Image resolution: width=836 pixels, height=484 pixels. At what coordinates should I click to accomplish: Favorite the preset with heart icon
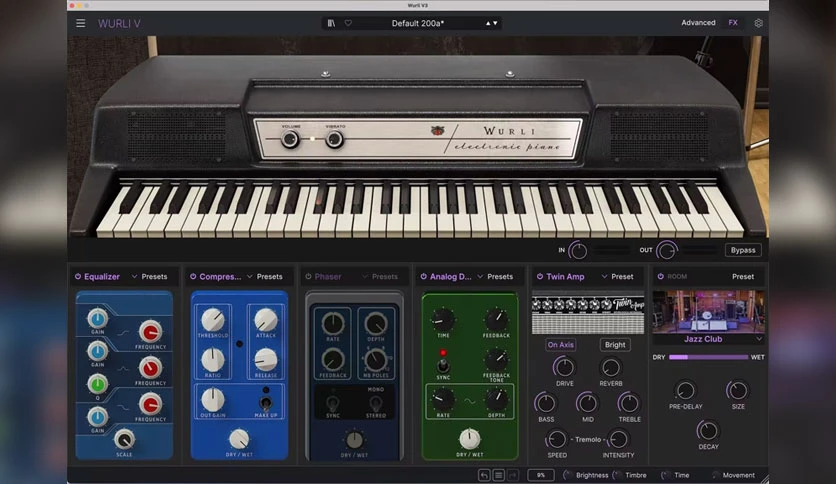(x=348, y=23)
